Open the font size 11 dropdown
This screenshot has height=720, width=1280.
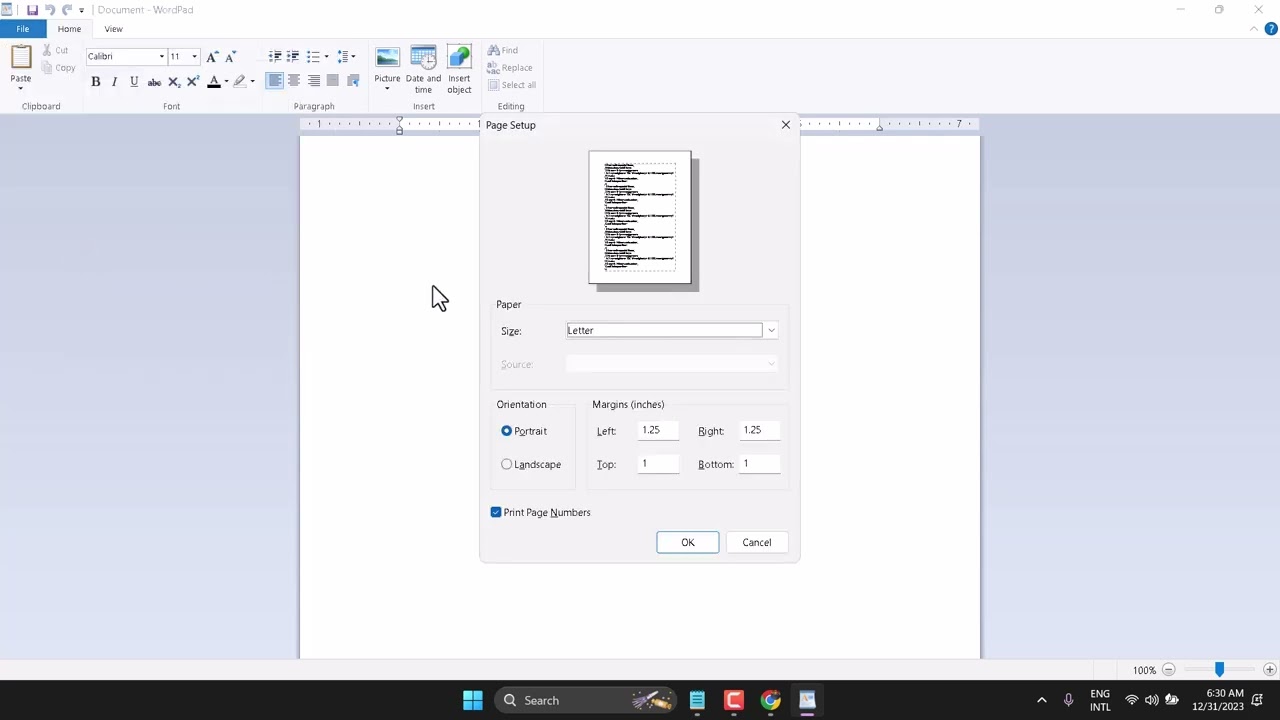point(194,57)
